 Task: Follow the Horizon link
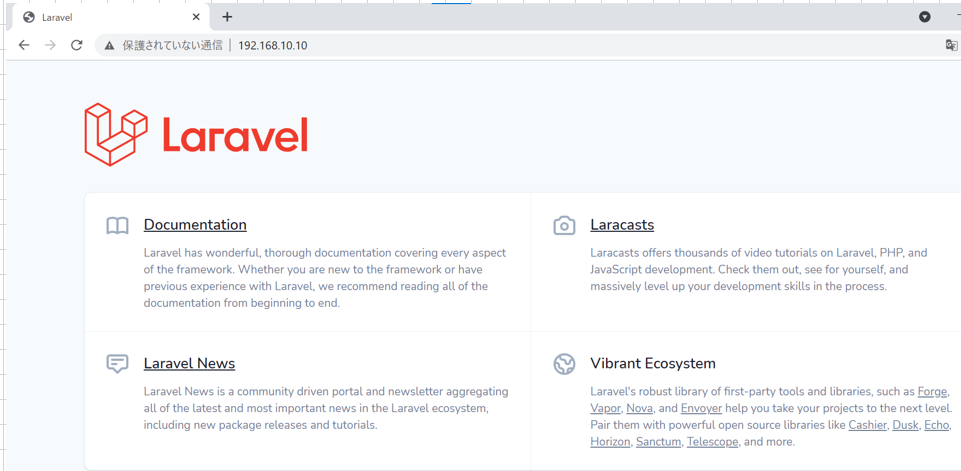(610, 441)
